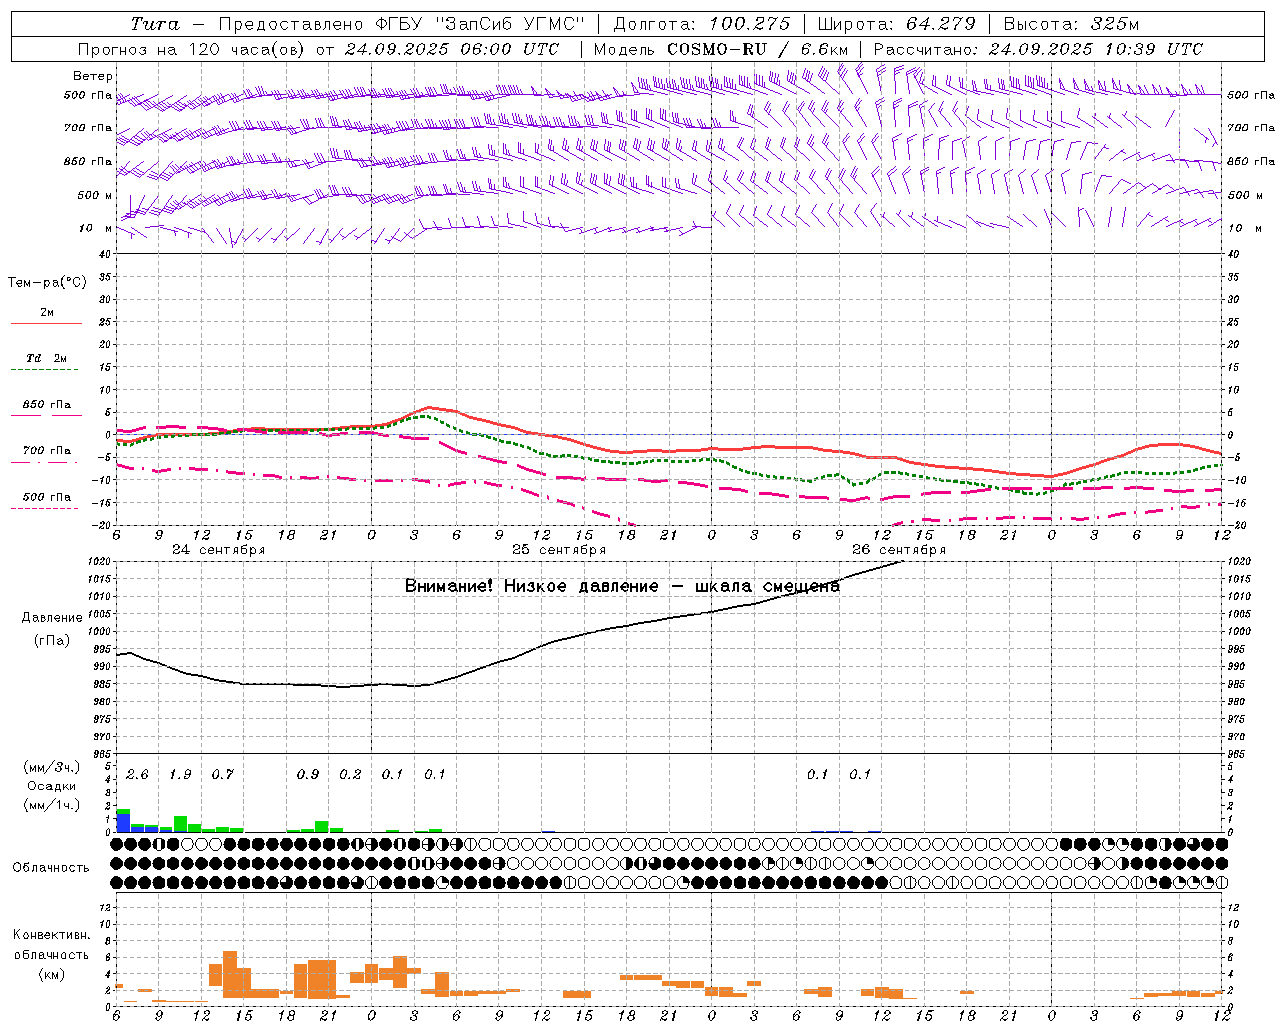1280x1024 pixels.
Task: Click the "(мм/3ч.)" precipitation unit label
Action: (x=51, y=767)
